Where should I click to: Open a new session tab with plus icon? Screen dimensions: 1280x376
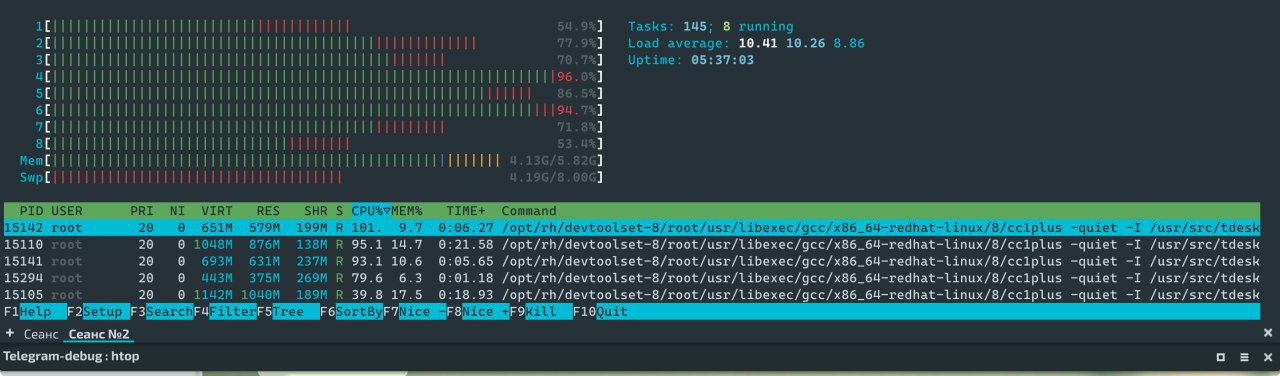[10, 333]
